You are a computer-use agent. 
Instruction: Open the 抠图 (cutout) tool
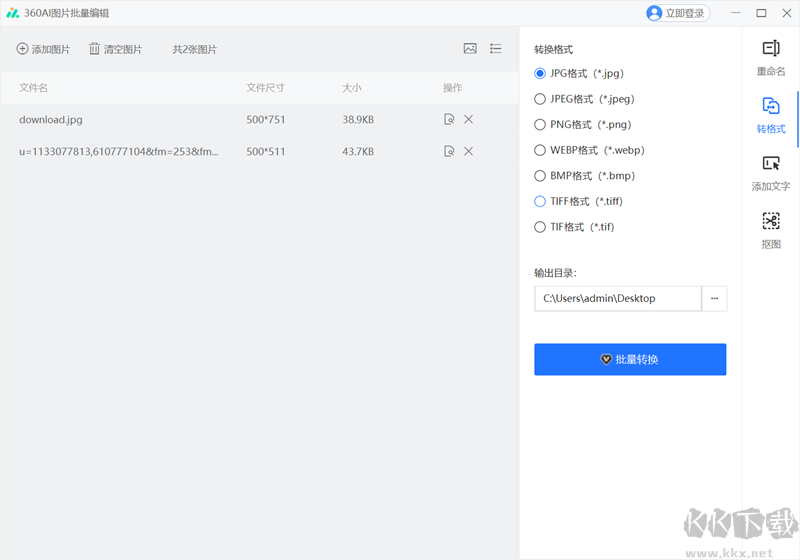pos(770,229)
